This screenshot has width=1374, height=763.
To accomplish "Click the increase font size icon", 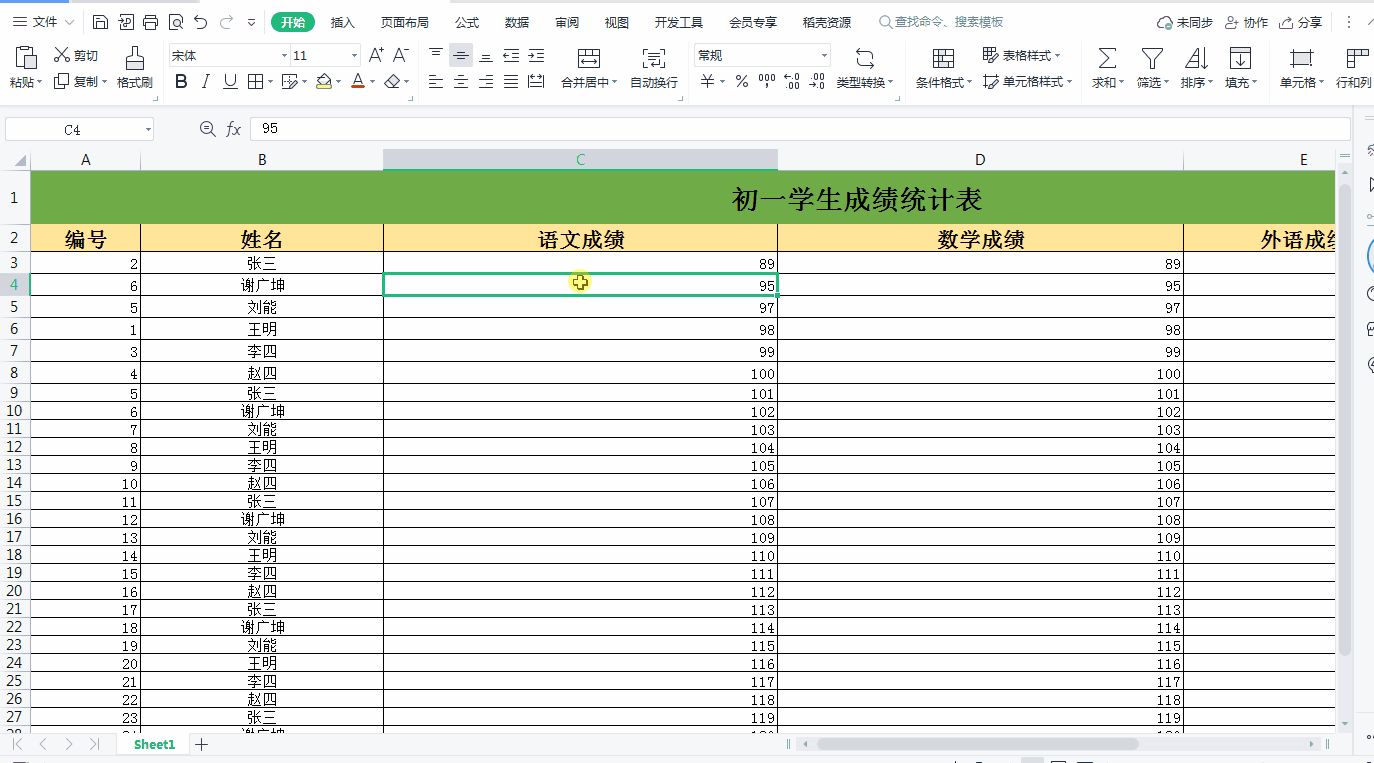I will (x=376, y=56).
